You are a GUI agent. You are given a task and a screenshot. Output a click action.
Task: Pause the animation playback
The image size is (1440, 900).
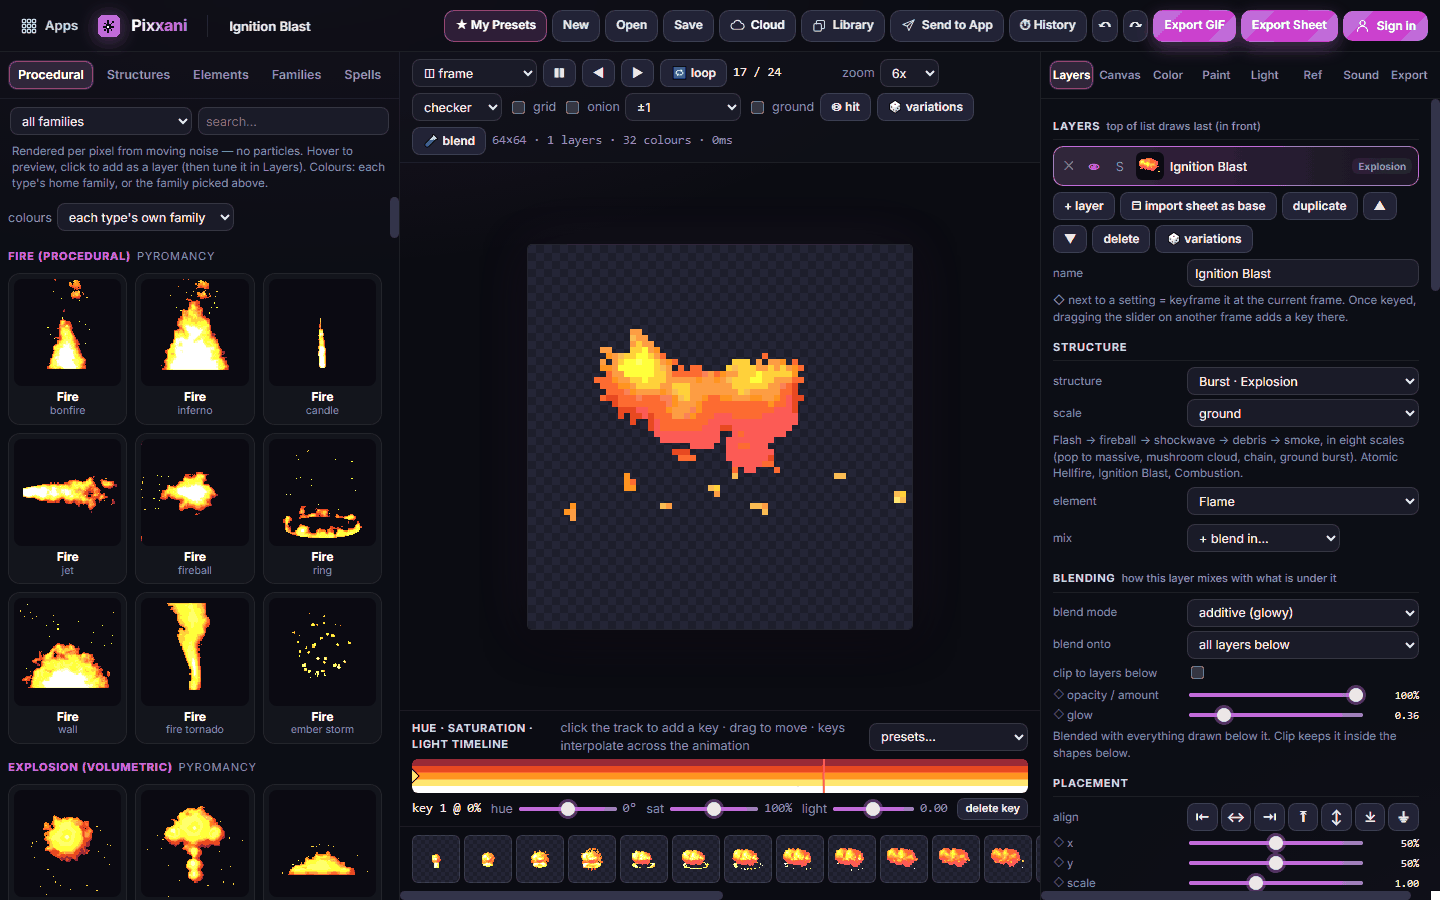pyautogui.click(x=559, y=73)
